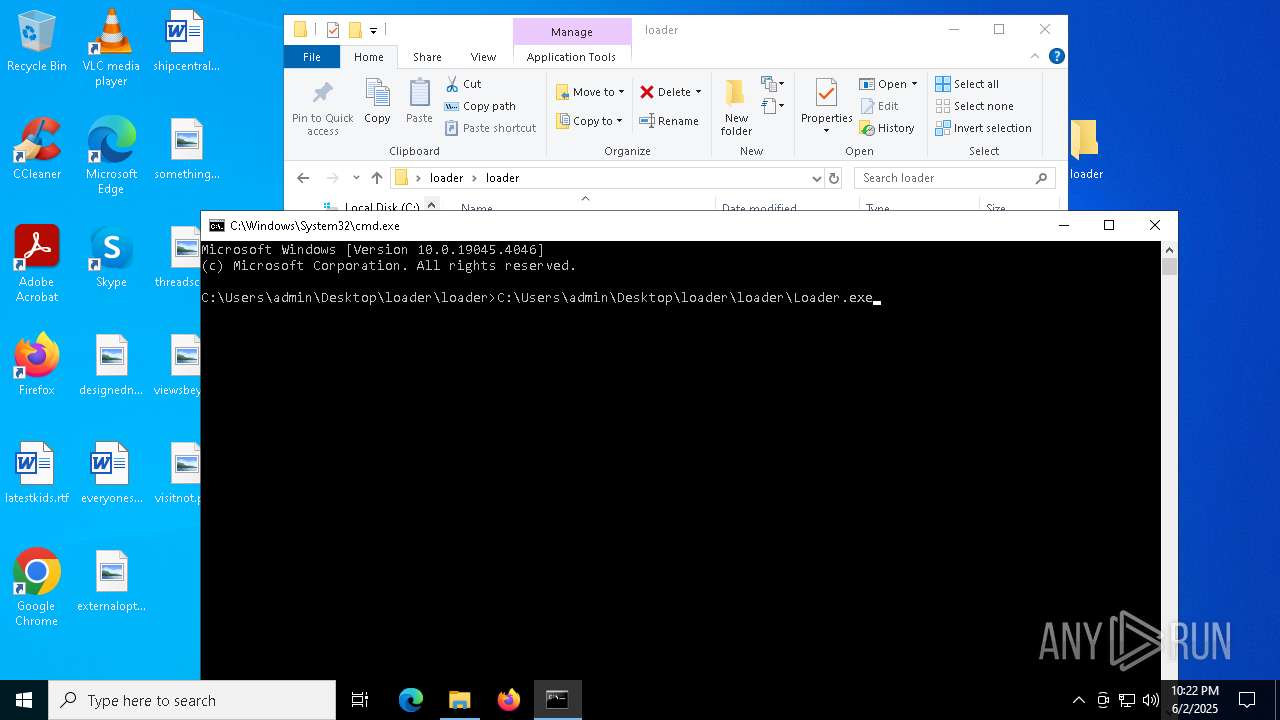
Task: Click the cmd window scroll up arrow
Action: [x=1169, y=250]
